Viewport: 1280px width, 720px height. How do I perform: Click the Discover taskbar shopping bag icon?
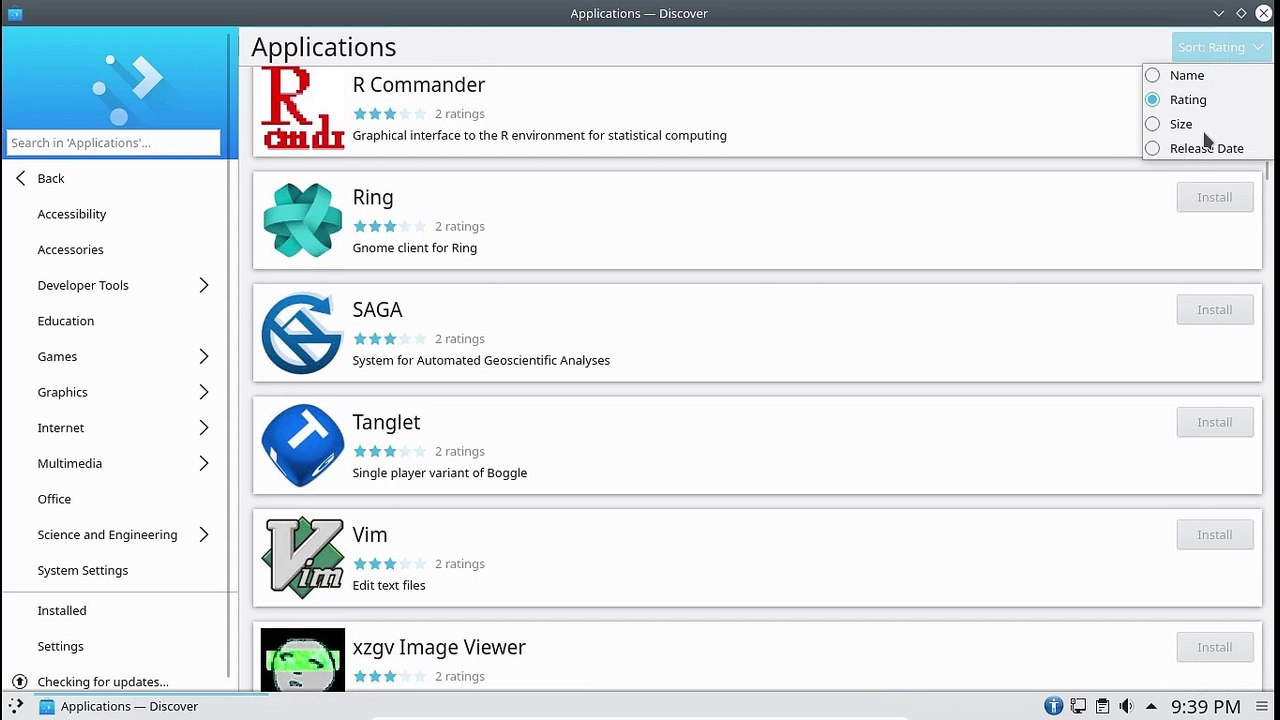point(46,706)
